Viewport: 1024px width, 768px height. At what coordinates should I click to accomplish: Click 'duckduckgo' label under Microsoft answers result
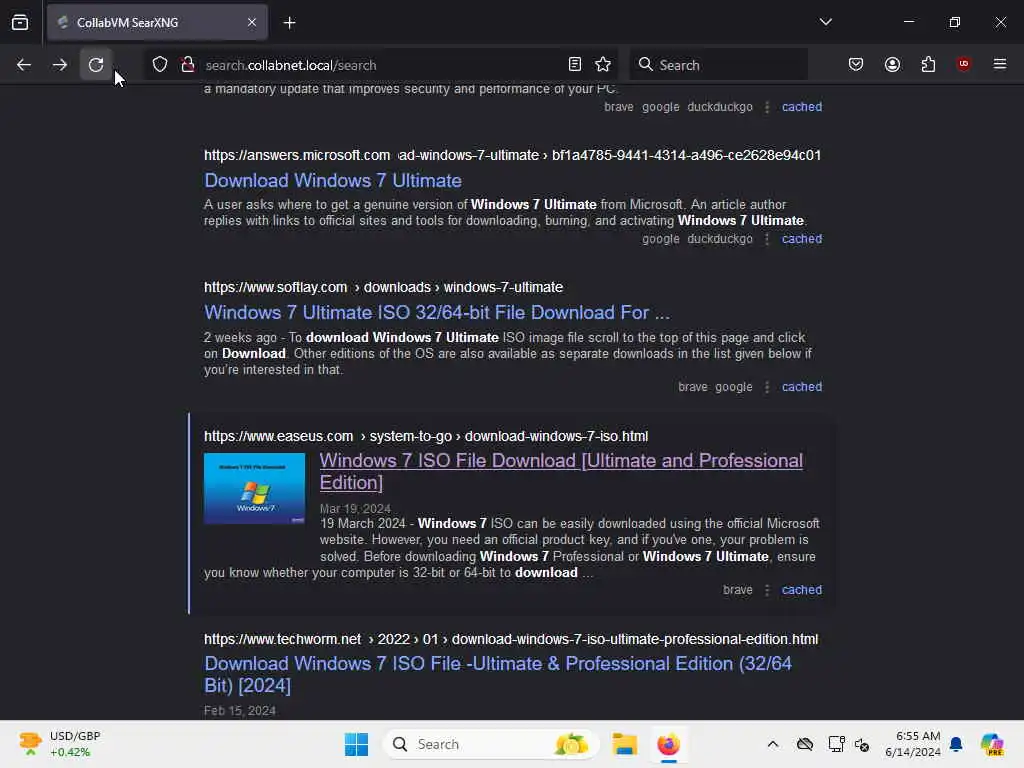720,239
